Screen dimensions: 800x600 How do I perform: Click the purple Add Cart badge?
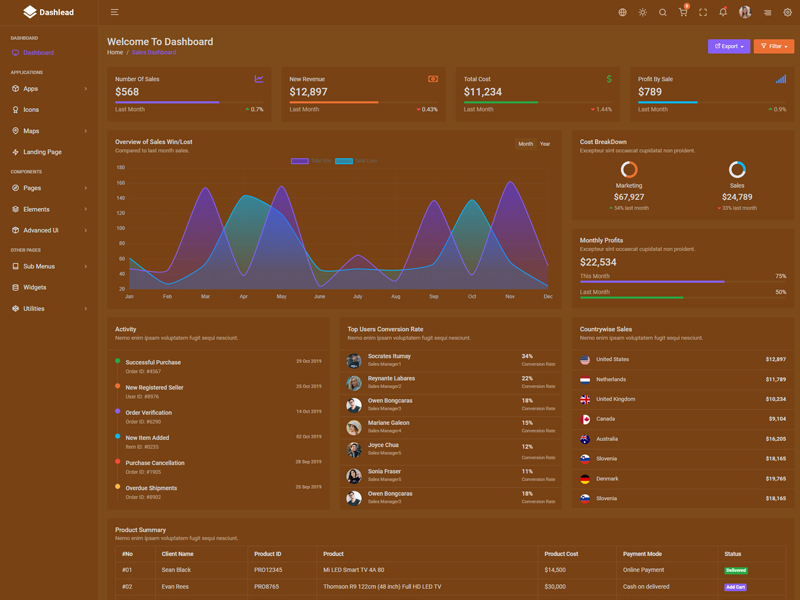point(735,587)
